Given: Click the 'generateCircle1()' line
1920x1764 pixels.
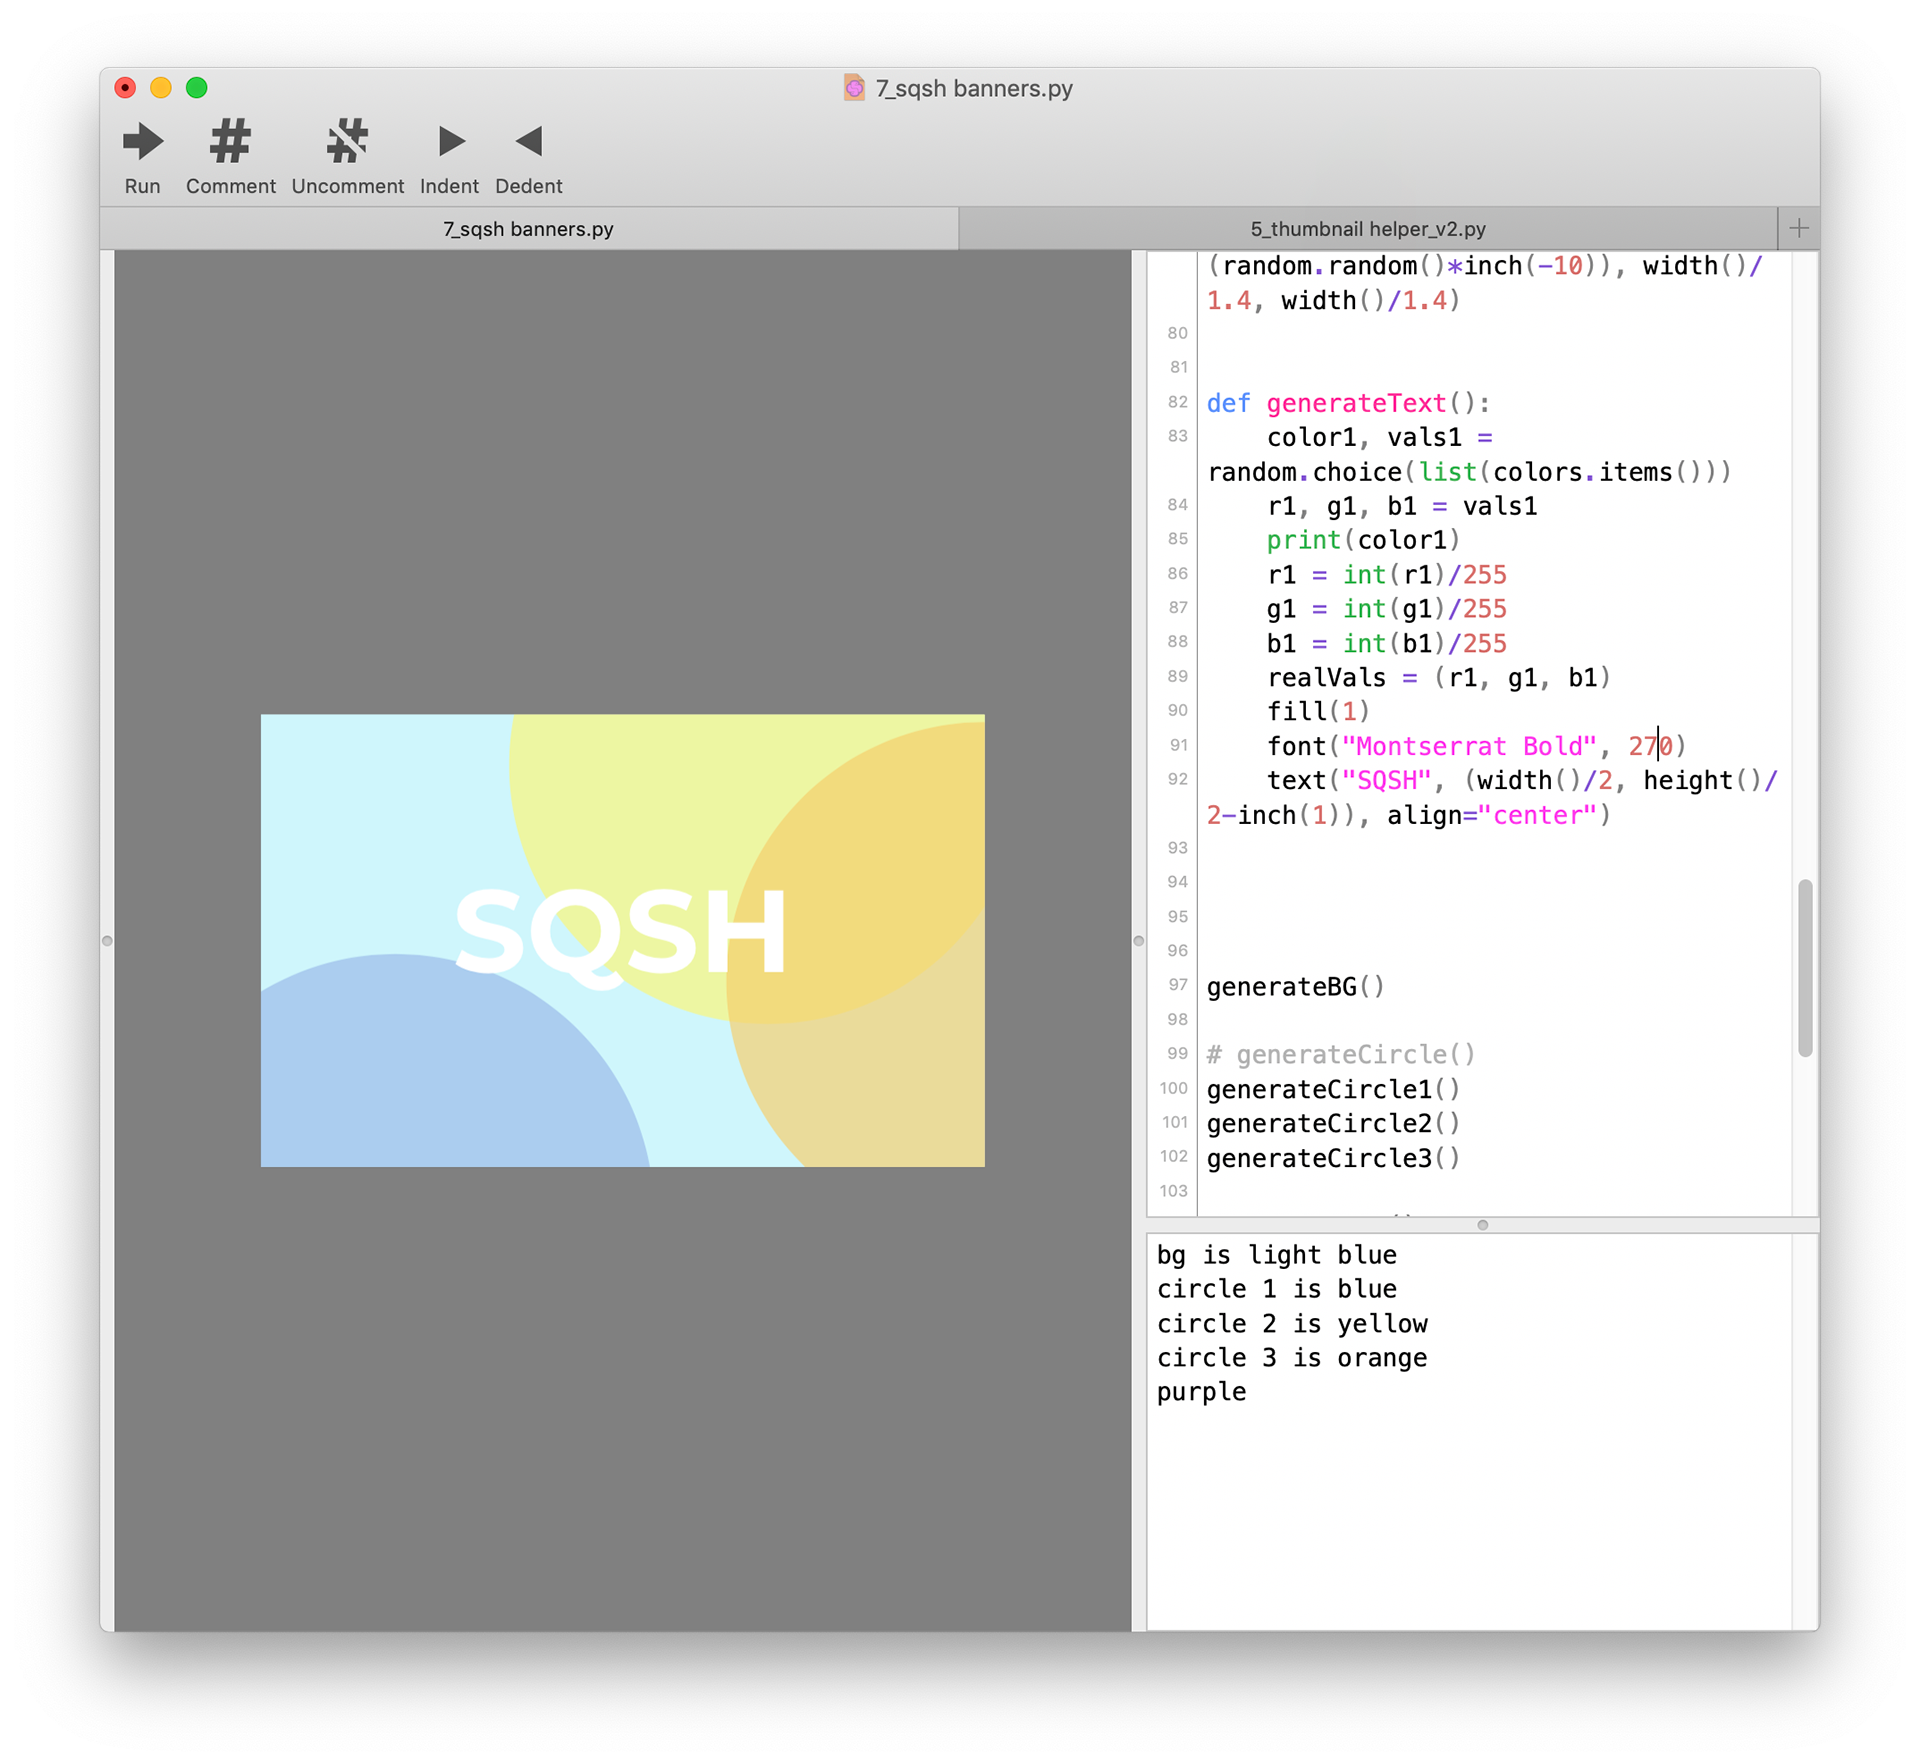Looking at the screenshot, I should [1333, 1089].
